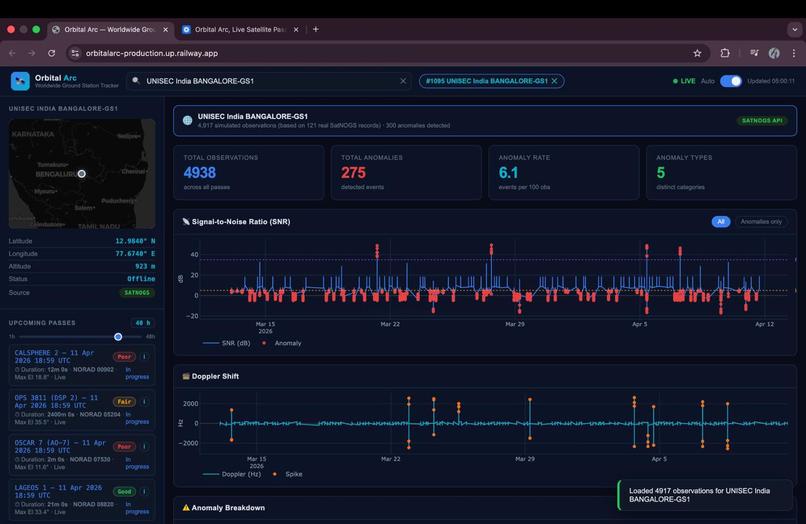806x524 pixels.
Task: Click the Poor badge on CALSPHERE 2 pass
Action: point(124,356)
